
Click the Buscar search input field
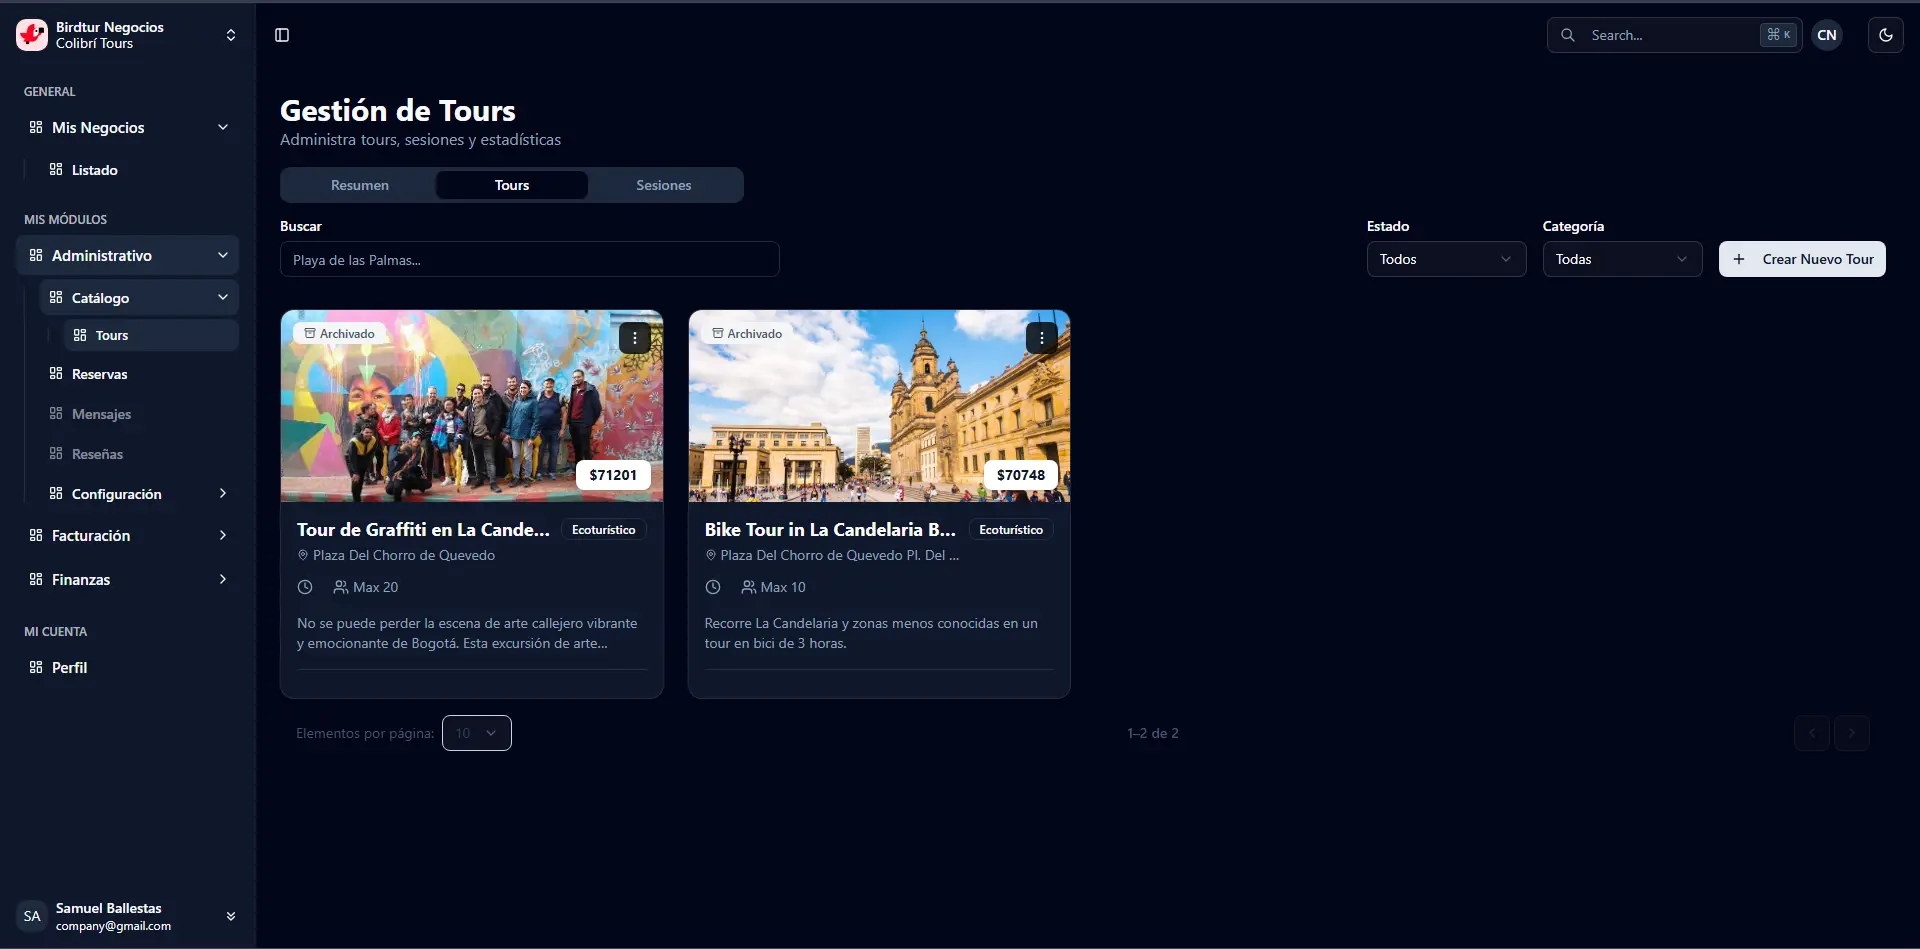529,259
